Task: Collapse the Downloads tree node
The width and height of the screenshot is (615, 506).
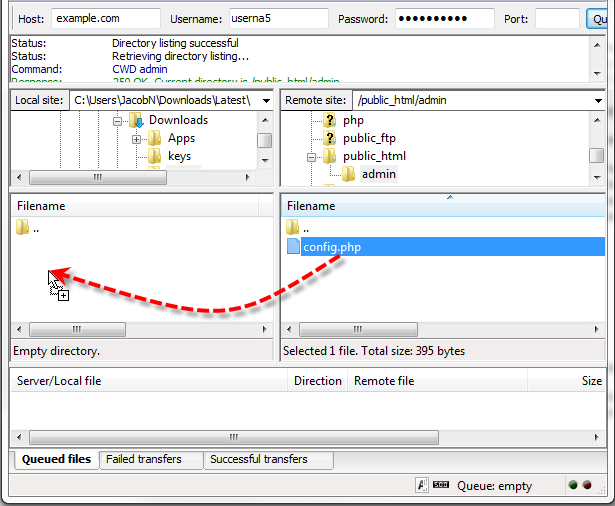Action: [117, 121]
